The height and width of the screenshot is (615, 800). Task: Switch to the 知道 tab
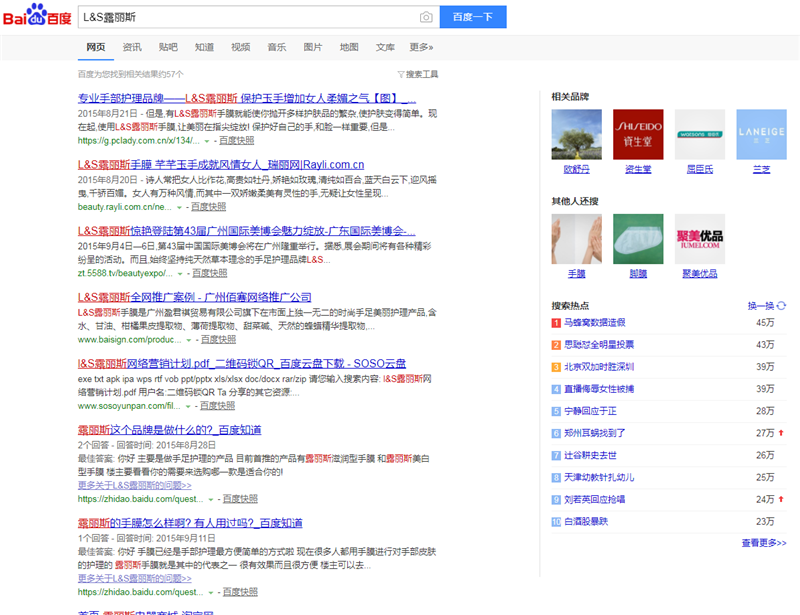[205, 47]
